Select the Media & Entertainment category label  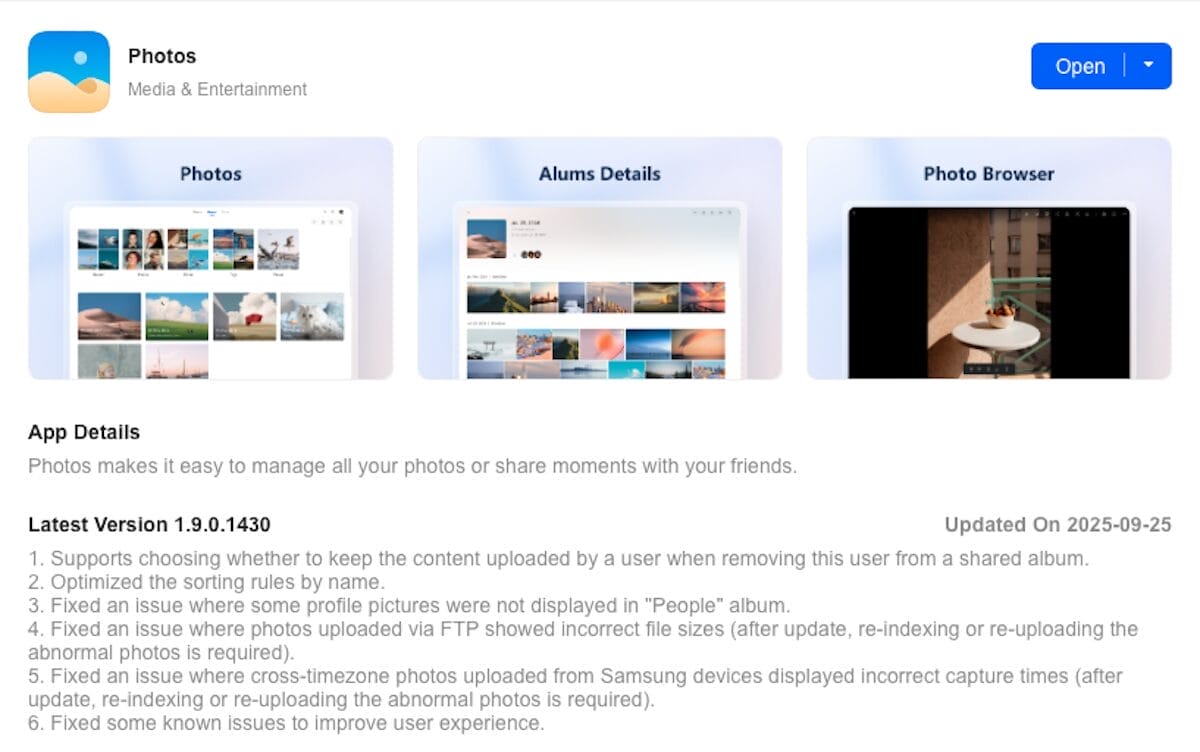[217, 89]
